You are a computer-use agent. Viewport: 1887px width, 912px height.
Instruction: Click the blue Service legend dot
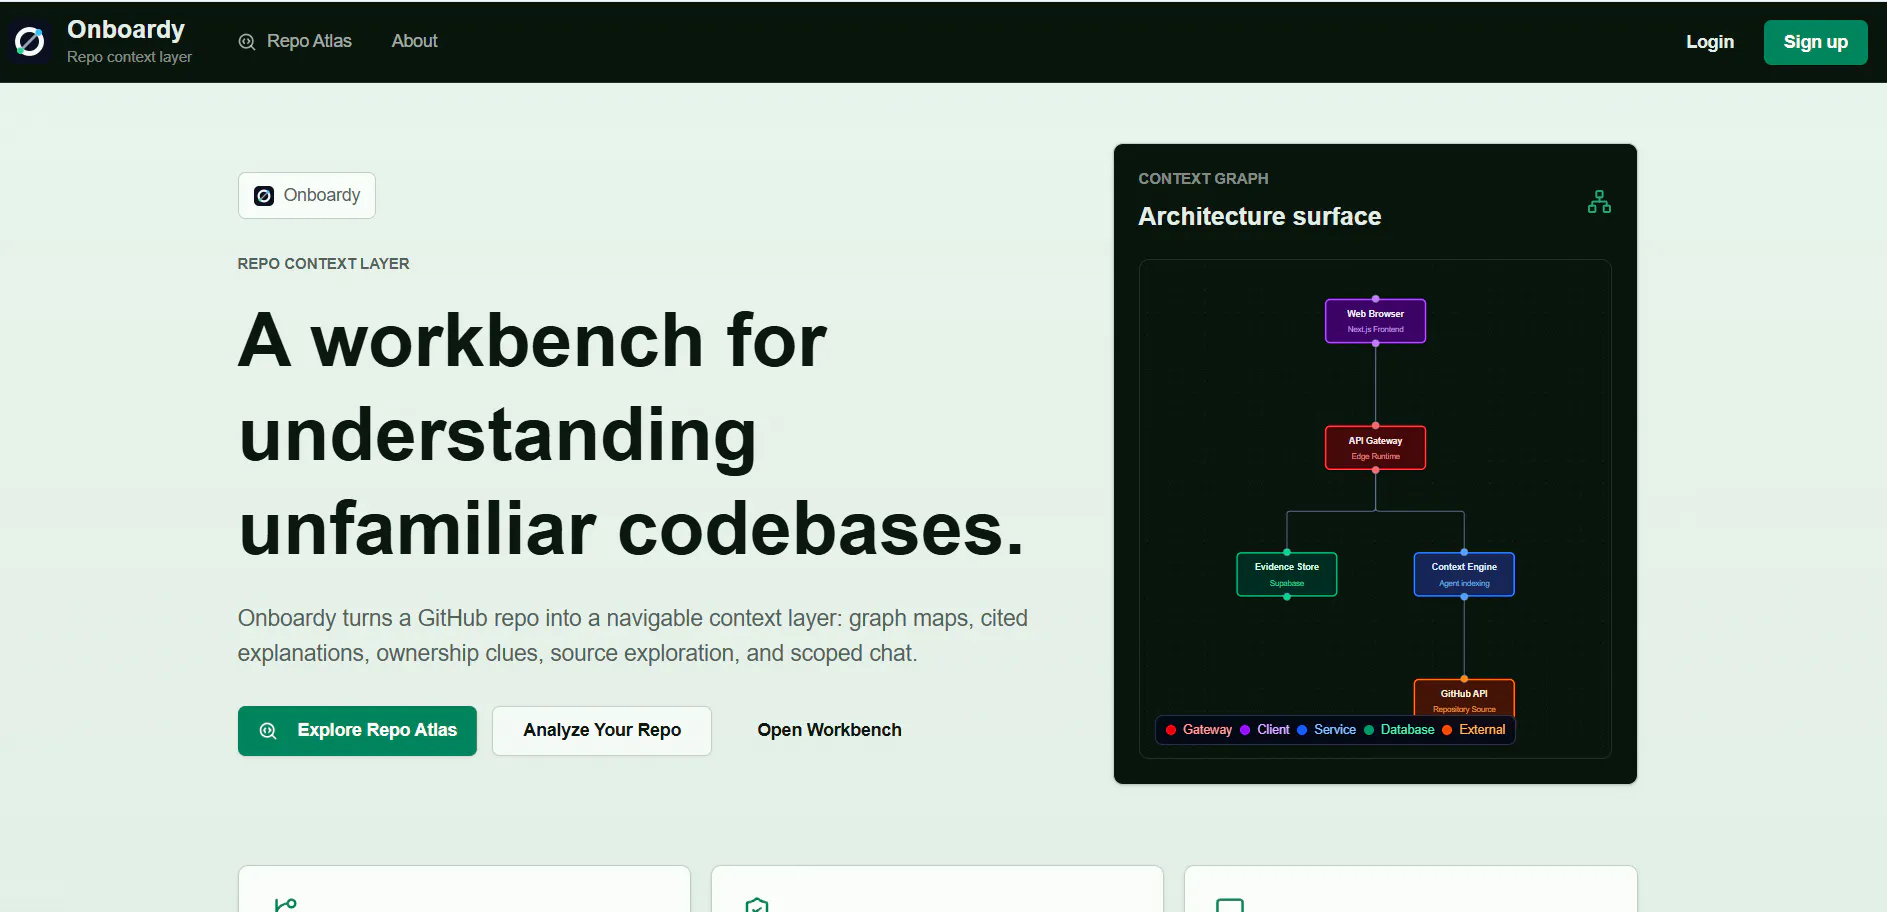tap(1302, 730)
